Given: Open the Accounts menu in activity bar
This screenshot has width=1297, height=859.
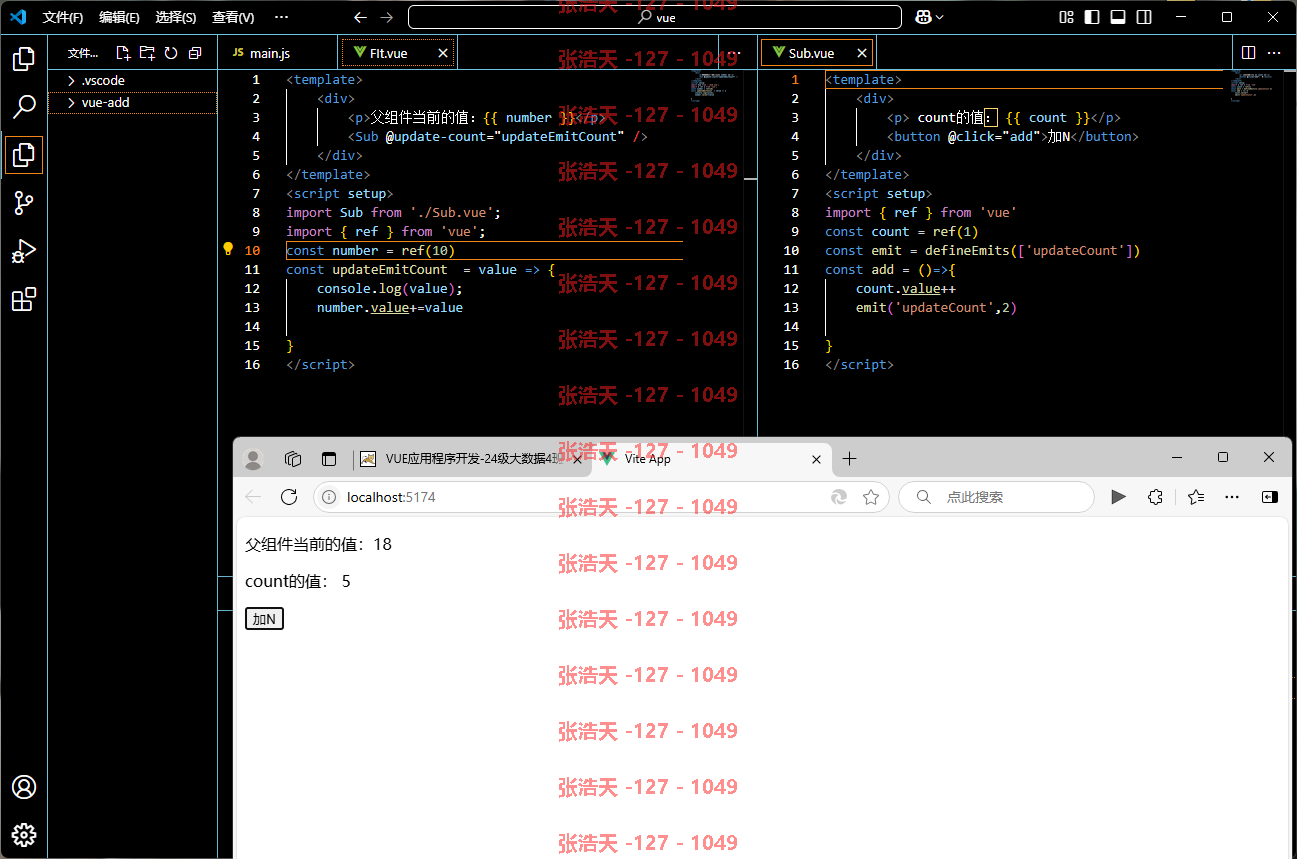Looking at the screenshot, I should click(24, 787).
